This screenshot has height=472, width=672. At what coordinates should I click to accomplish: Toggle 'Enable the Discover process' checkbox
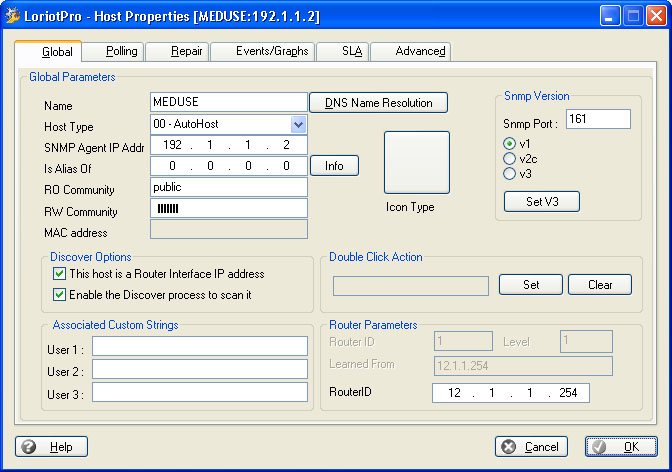[59, 295]
